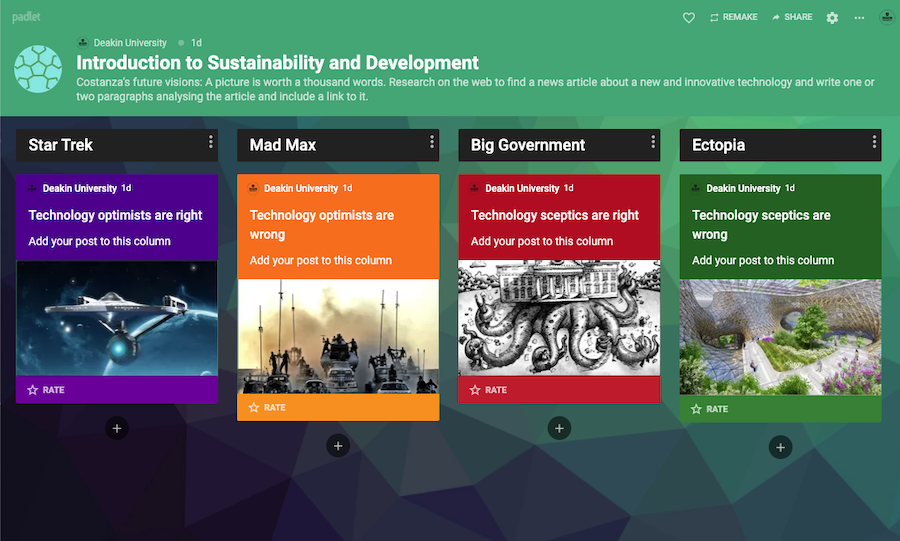This screenshot has height=541, width=900.
Task: Rate the Technology optimists are right post
Action: pyautogui.click(x=46, y=390)
